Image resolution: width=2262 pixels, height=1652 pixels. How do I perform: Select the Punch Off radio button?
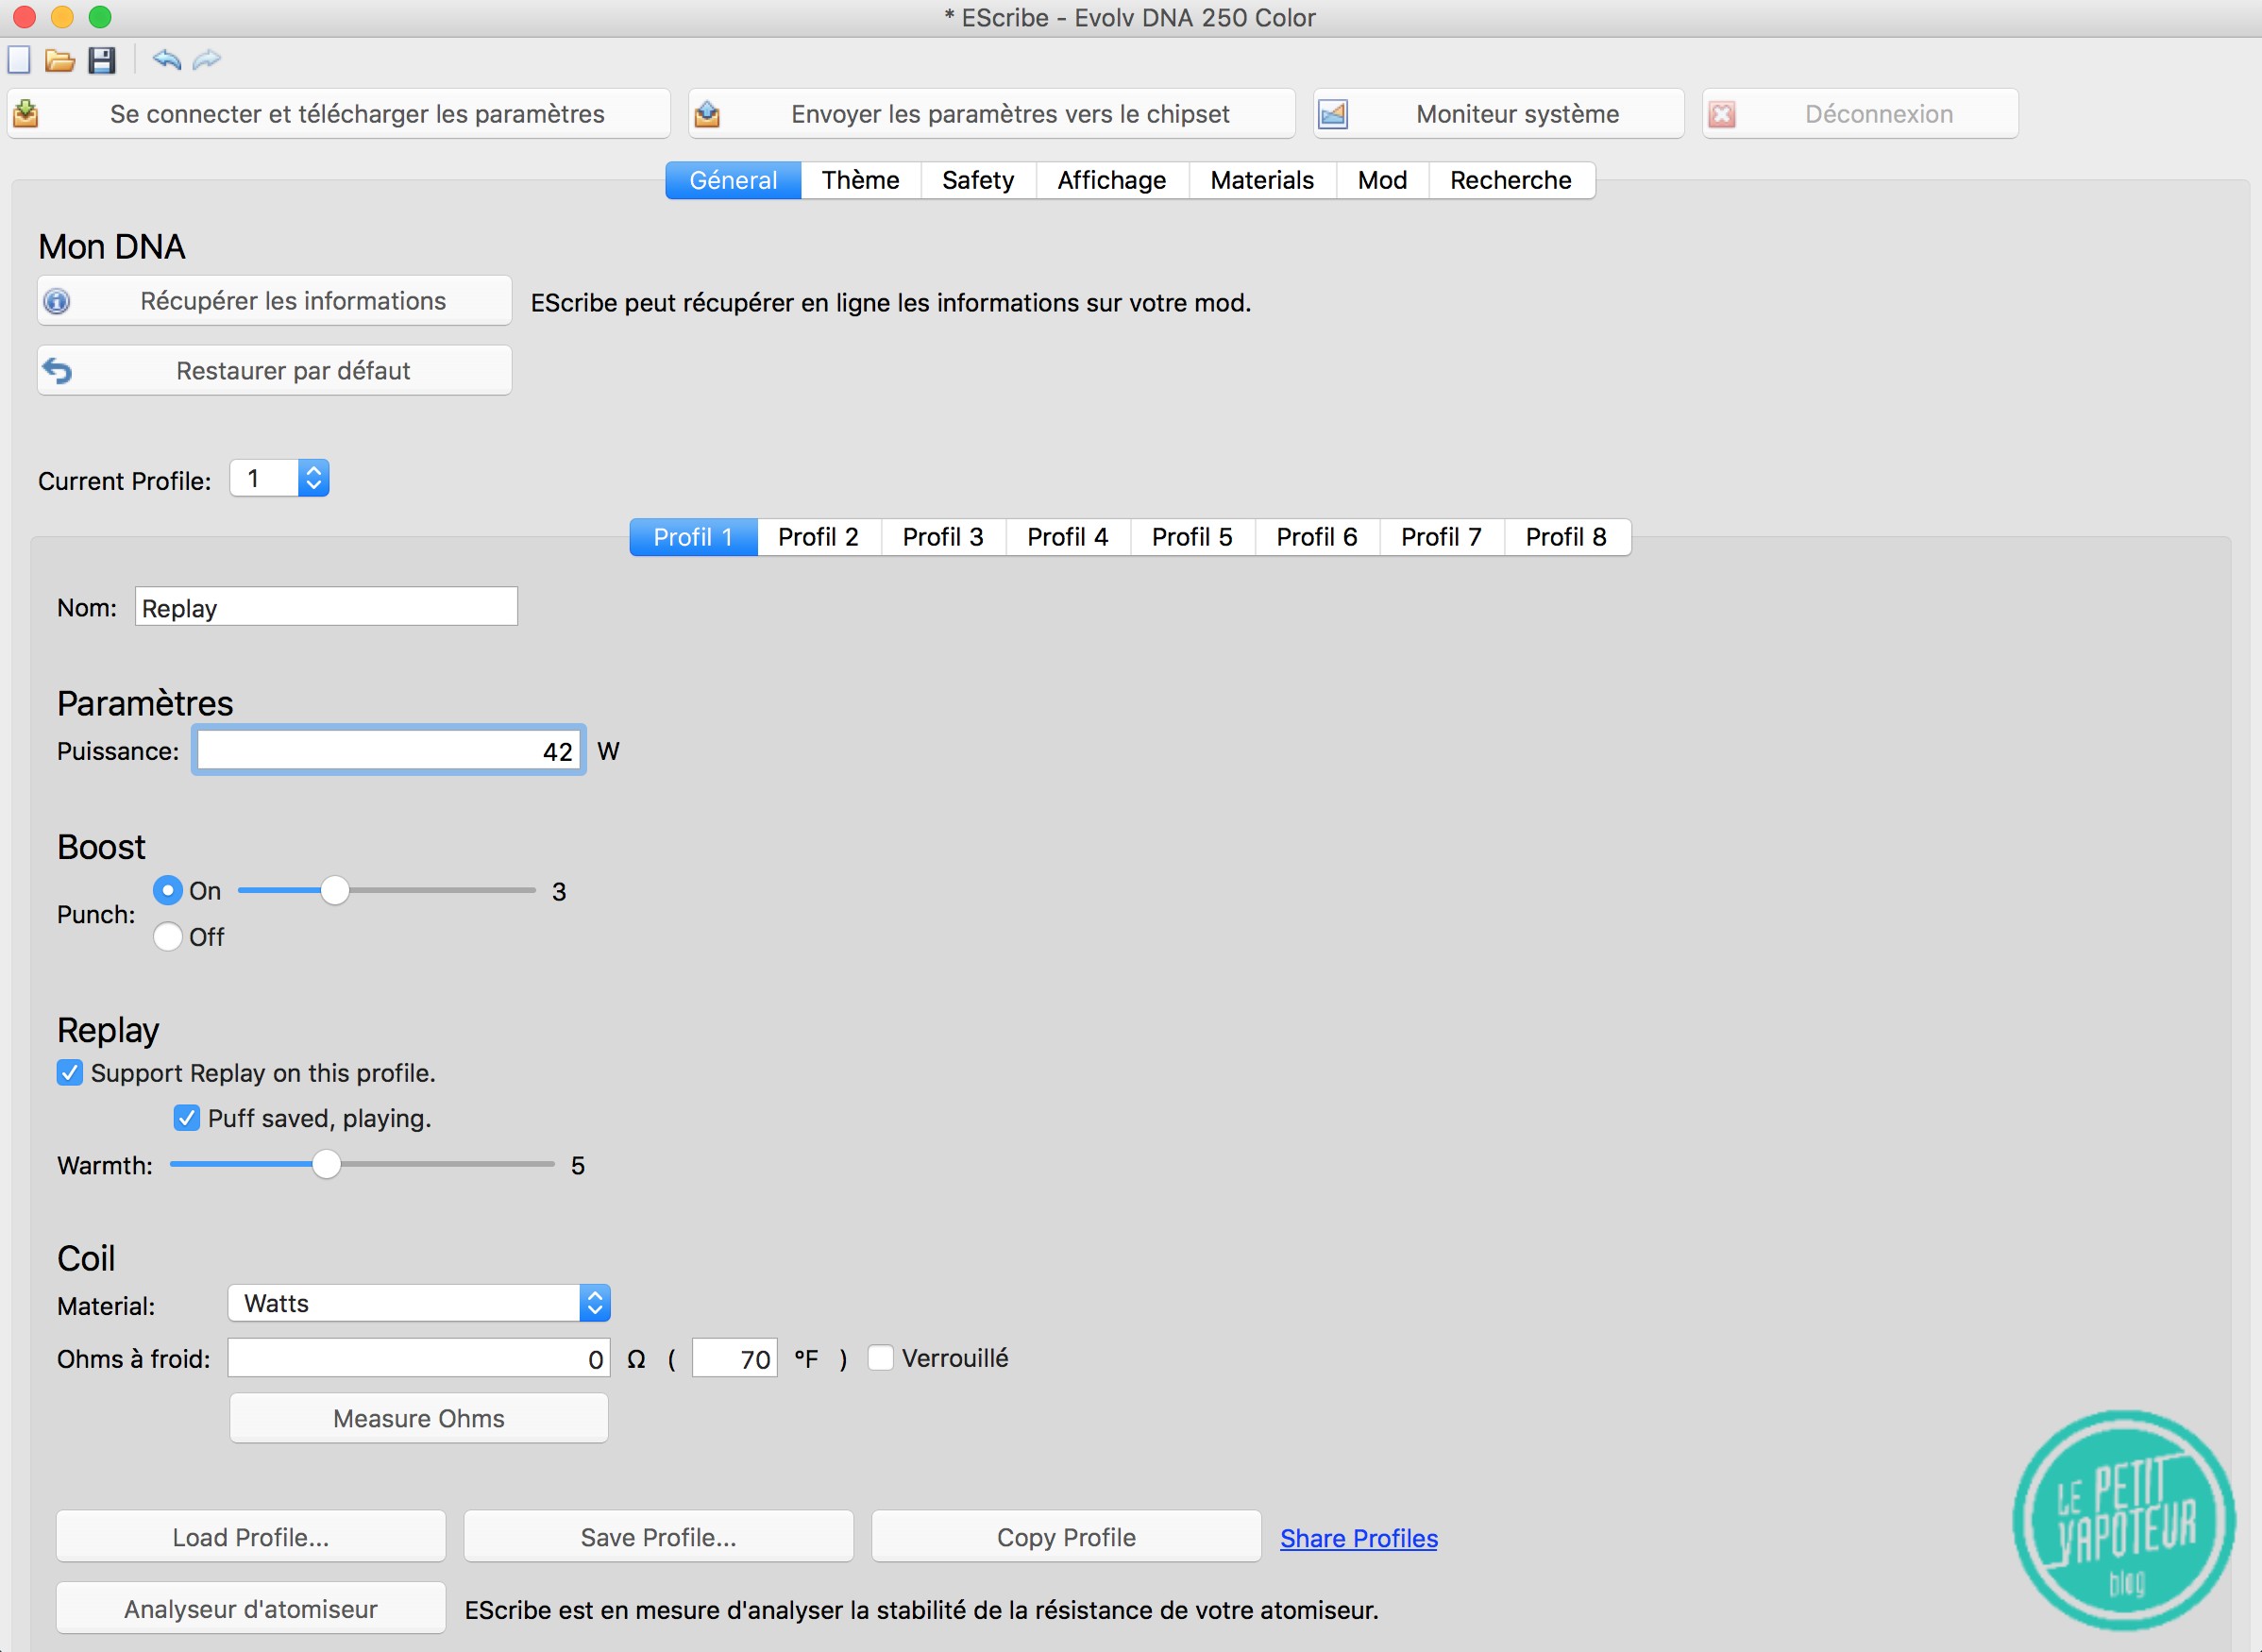pos(168,937)
